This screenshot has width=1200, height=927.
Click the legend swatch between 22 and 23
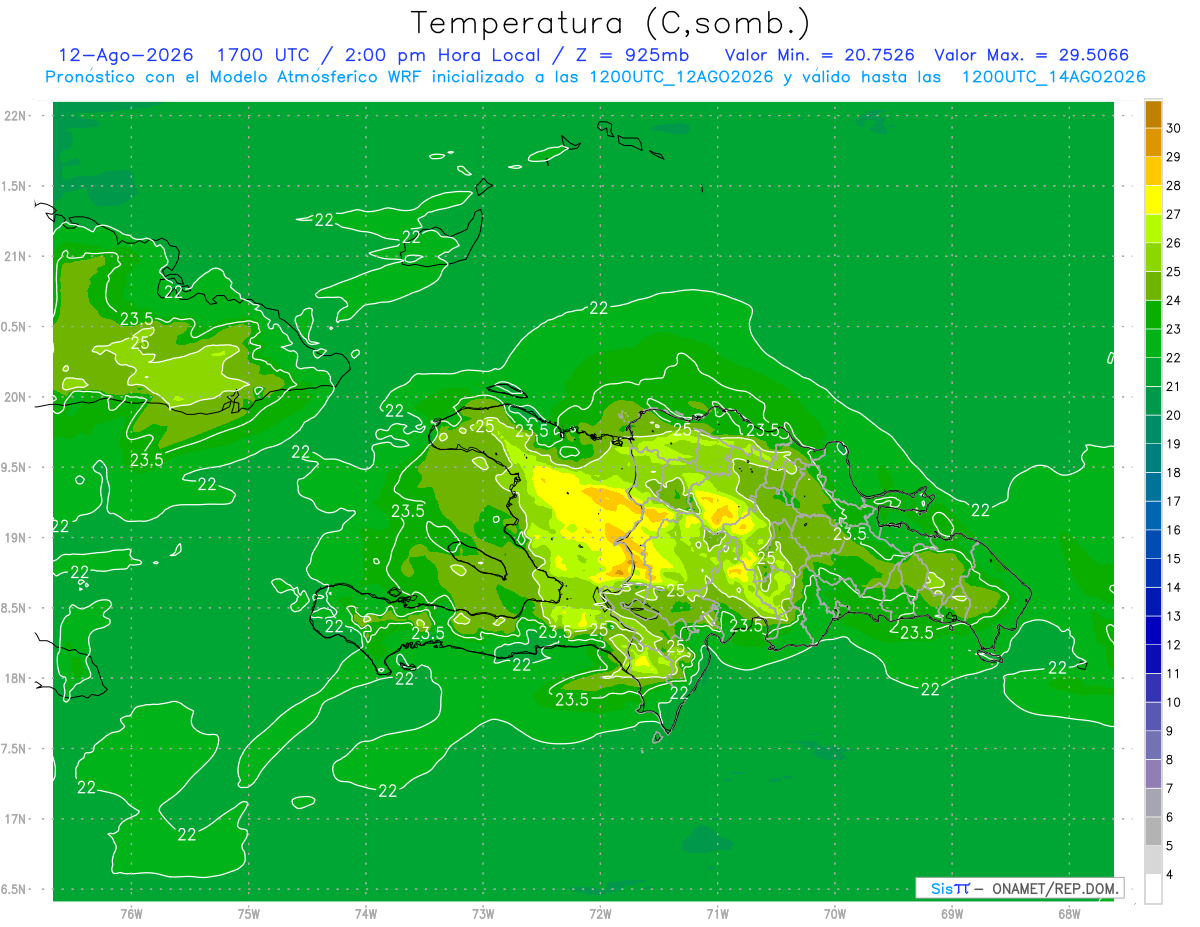(x=1153, y=343)
